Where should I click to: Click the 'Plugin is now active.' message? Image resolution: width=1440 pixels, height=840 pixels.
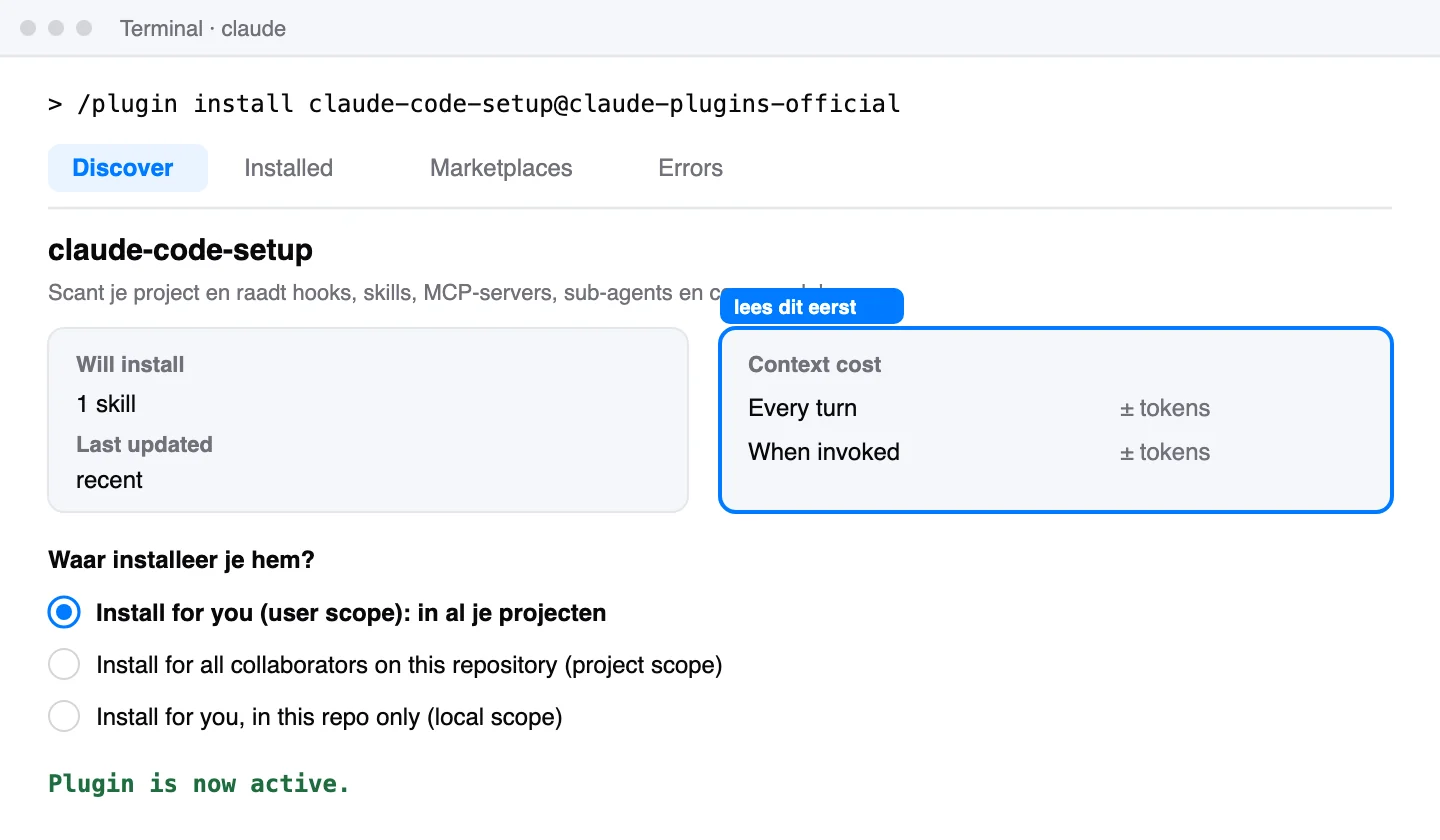coord(199,784)
